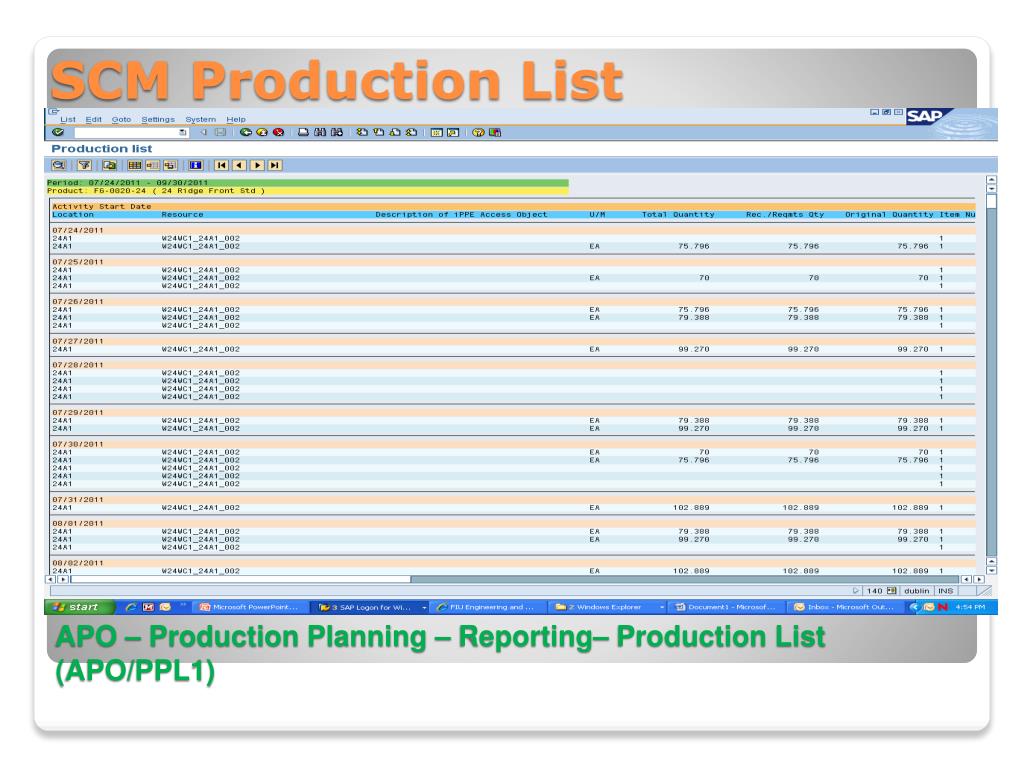Click the Customize Local Layout icon
This screenshot has height=768, width=1024.
click(x=495, y=132)
